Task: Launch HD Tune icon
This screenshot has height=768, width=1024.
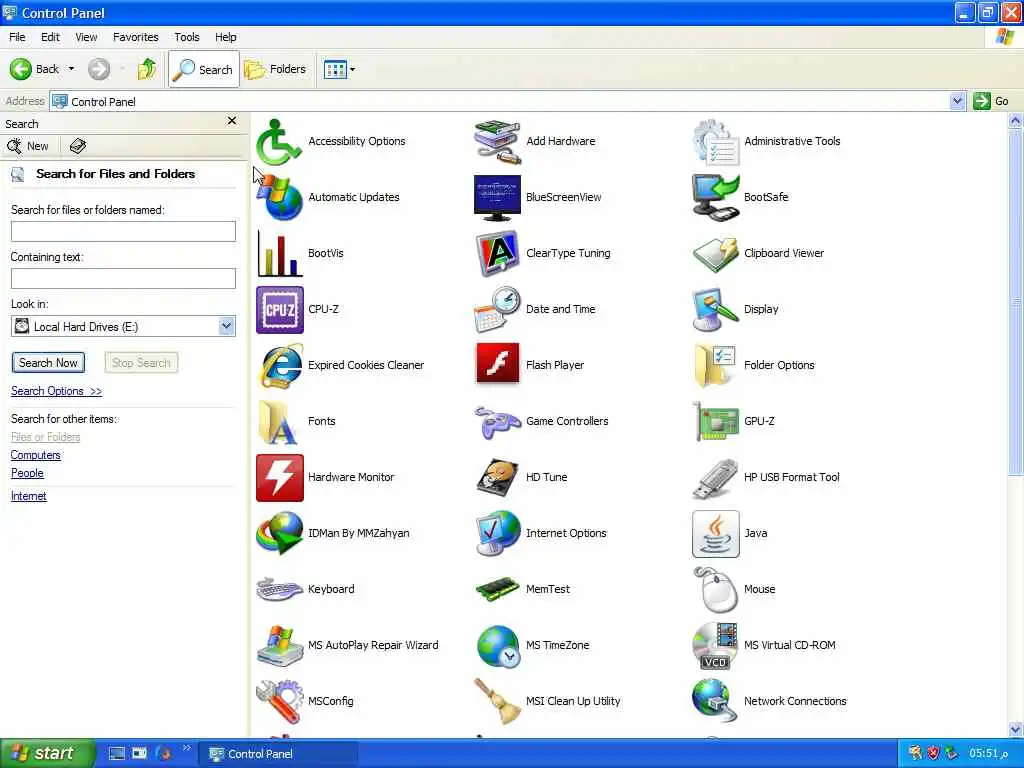Action: coord(497,477)
